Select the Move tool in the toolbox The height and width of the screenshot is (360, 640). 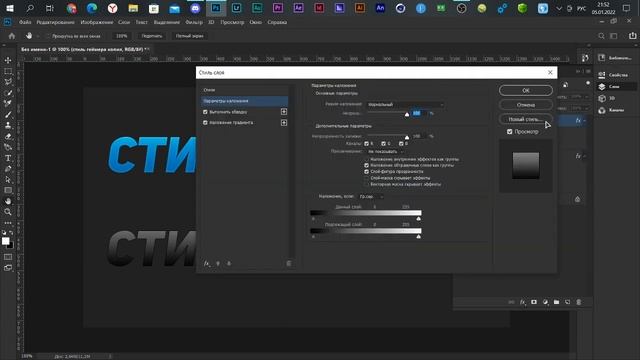click(8, 60)
